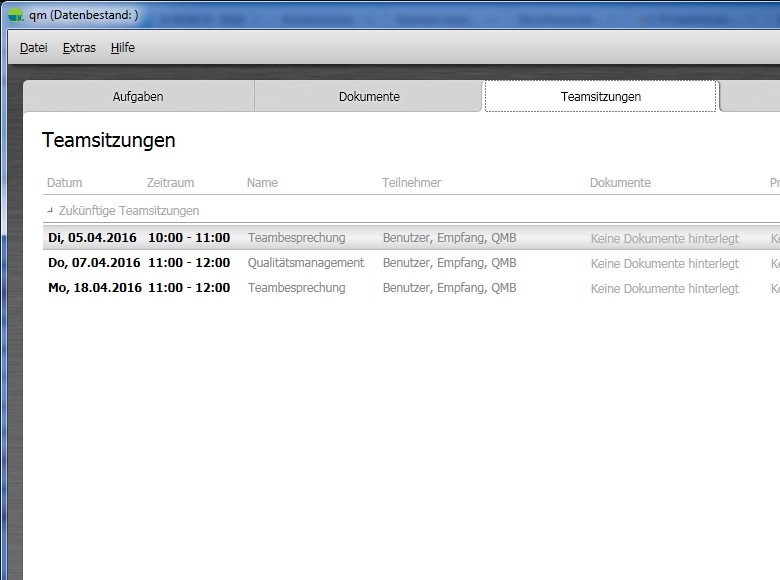Select the meeting on Di, 05.04.2016
Screen dimensions: 780x580
tap(92, 238)
